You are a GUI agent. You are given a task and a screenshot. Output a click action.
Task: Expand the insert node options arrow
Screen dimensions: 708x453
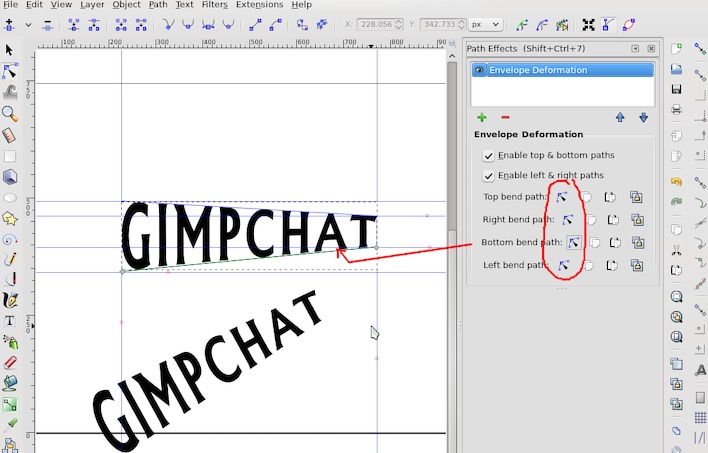[28, 25]
